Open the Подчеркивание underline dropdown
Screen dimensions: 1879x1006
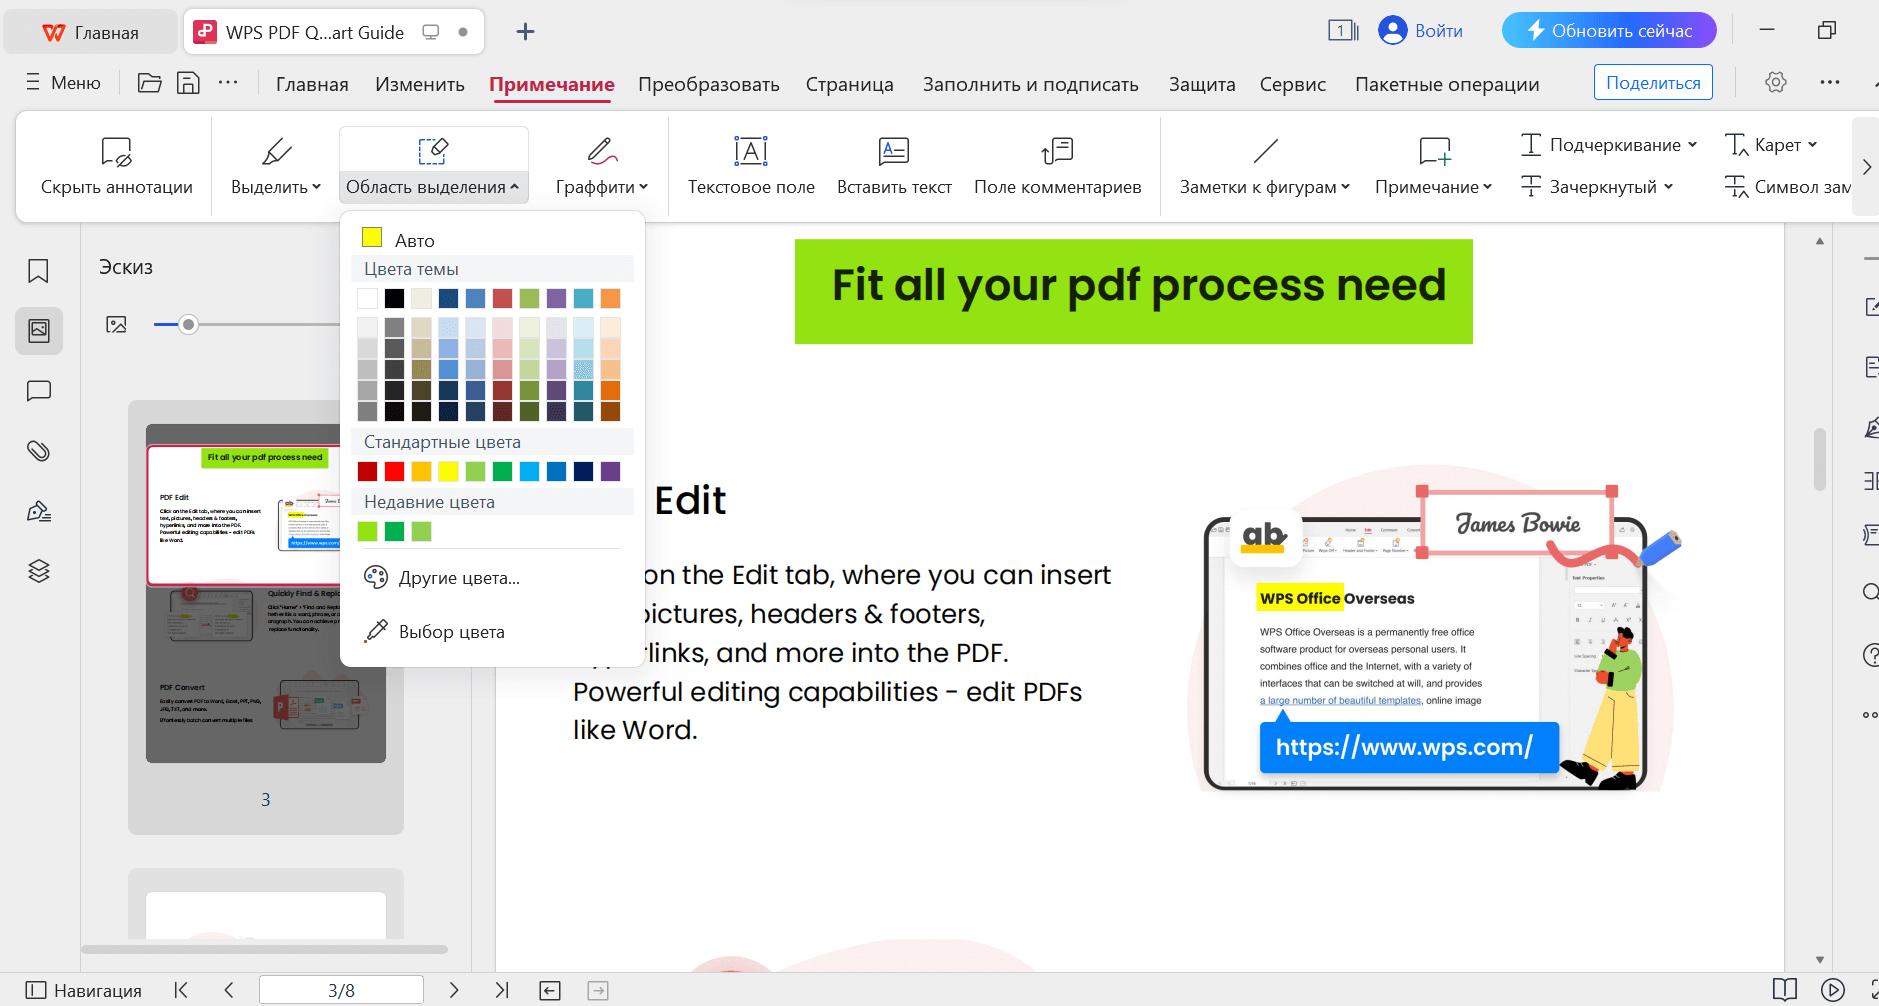(x=1692, y=145)
